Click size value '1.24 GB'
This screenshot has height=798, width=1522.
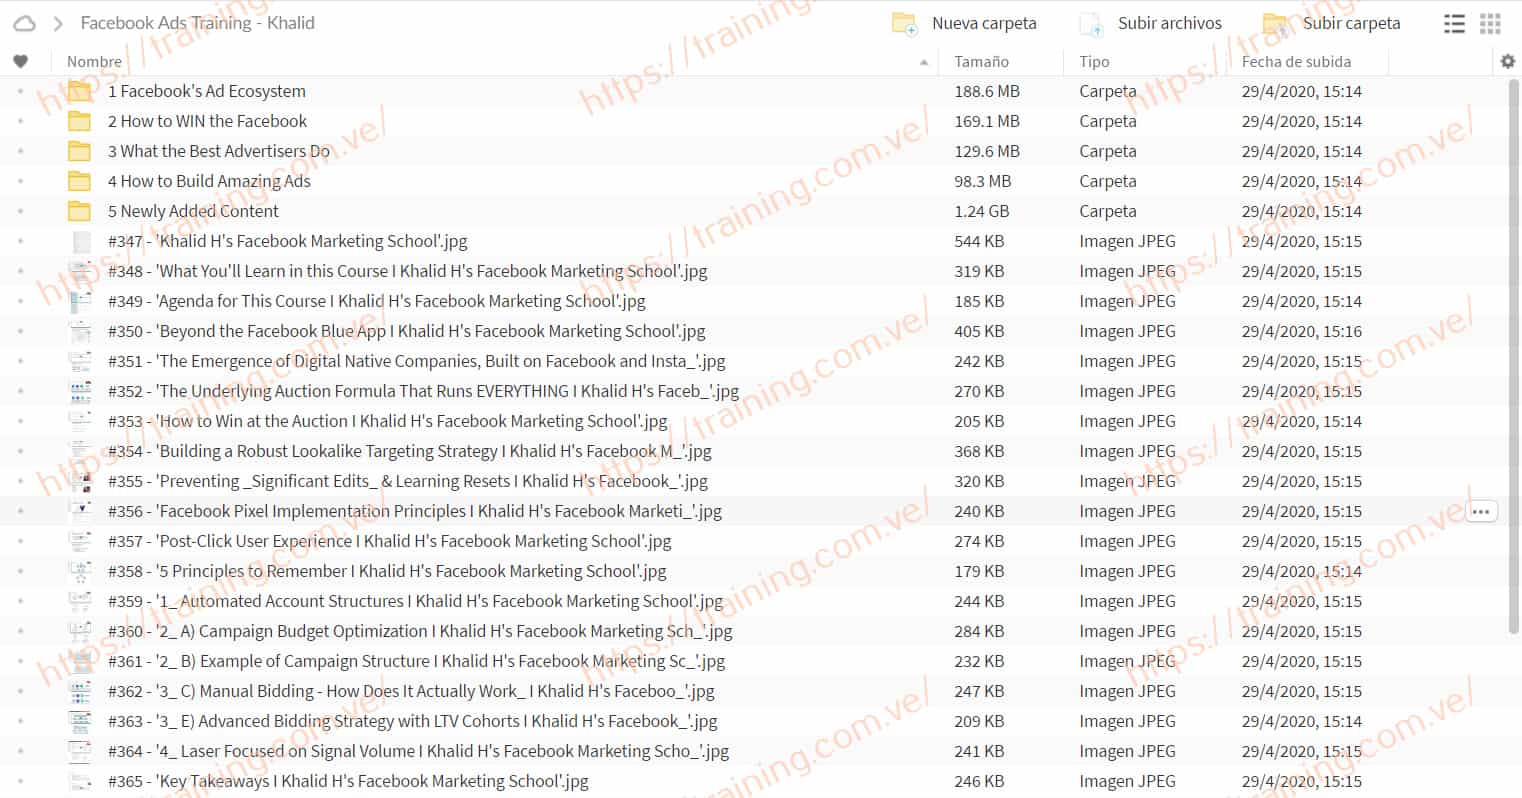click(982, 211)
